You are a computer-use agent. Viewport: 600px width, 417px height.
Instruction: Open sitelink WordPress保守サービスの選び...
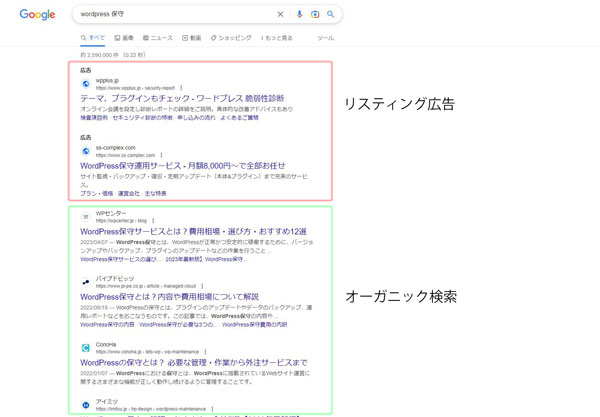(121, 259)
